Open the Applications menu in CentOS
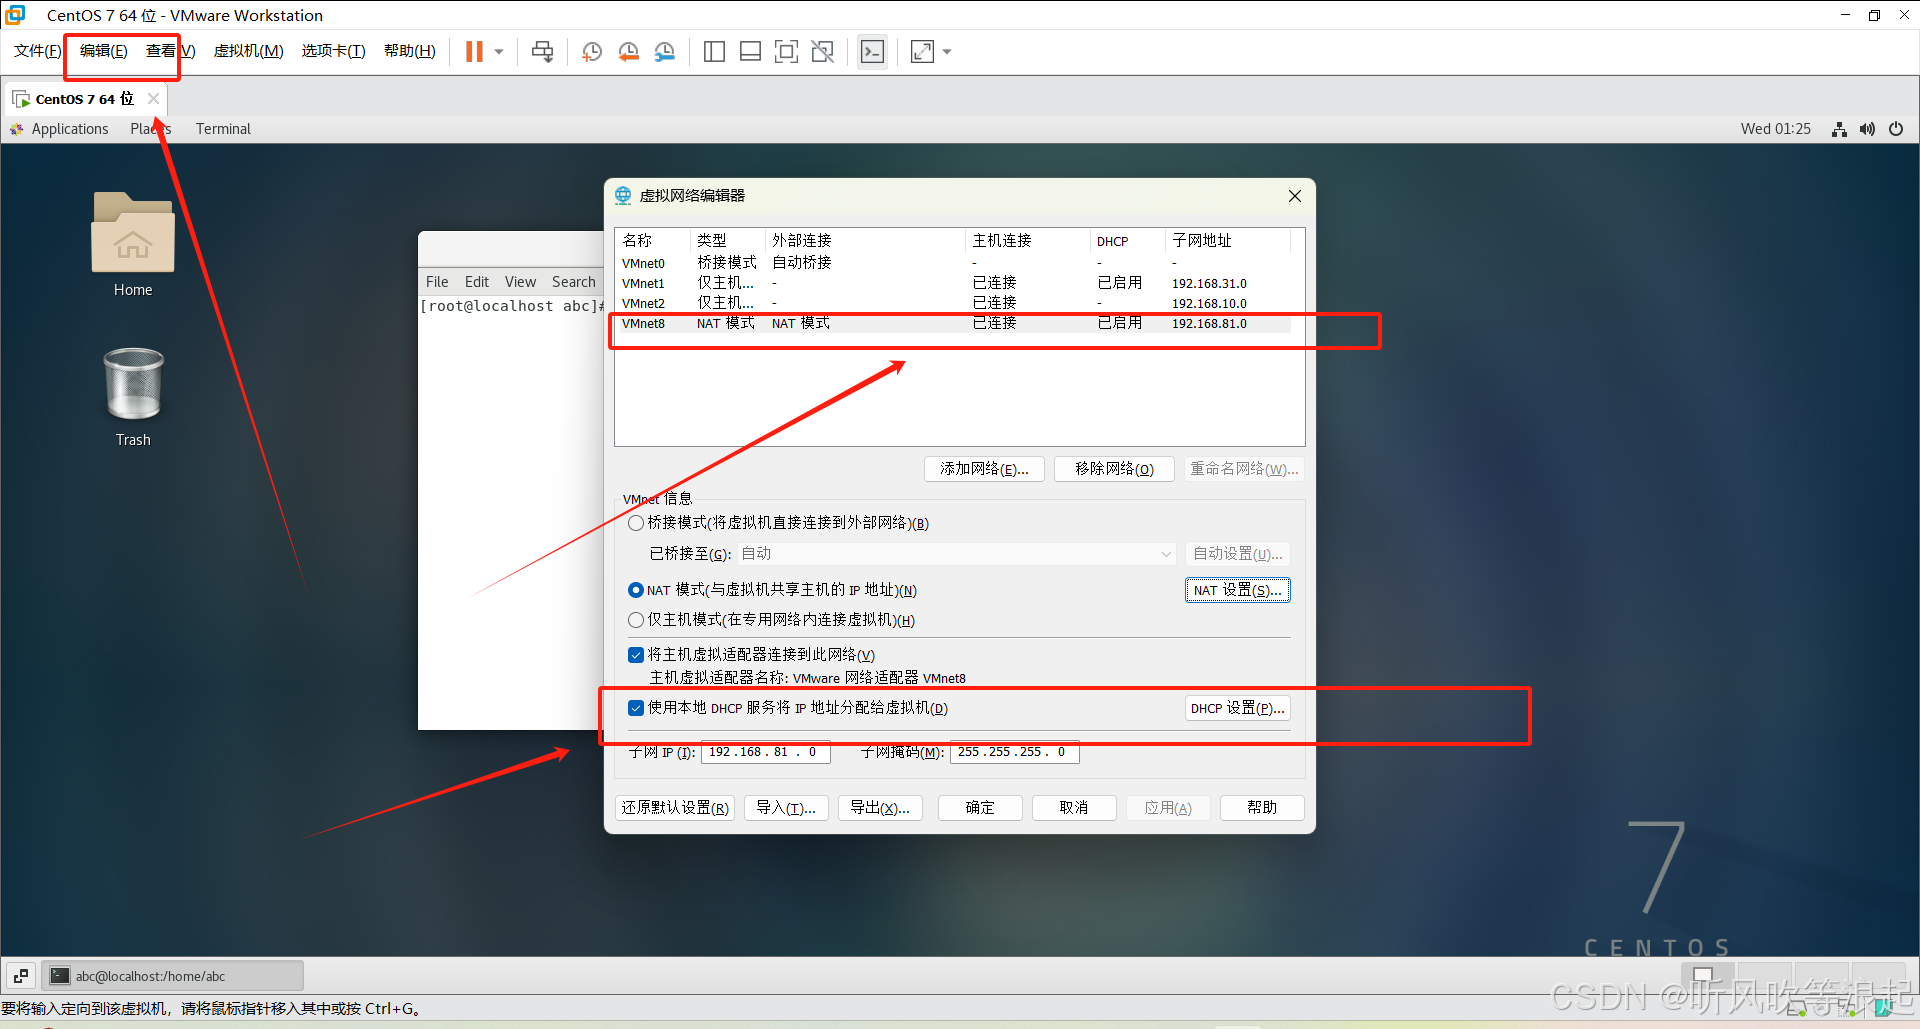 [x=69, y=129]
